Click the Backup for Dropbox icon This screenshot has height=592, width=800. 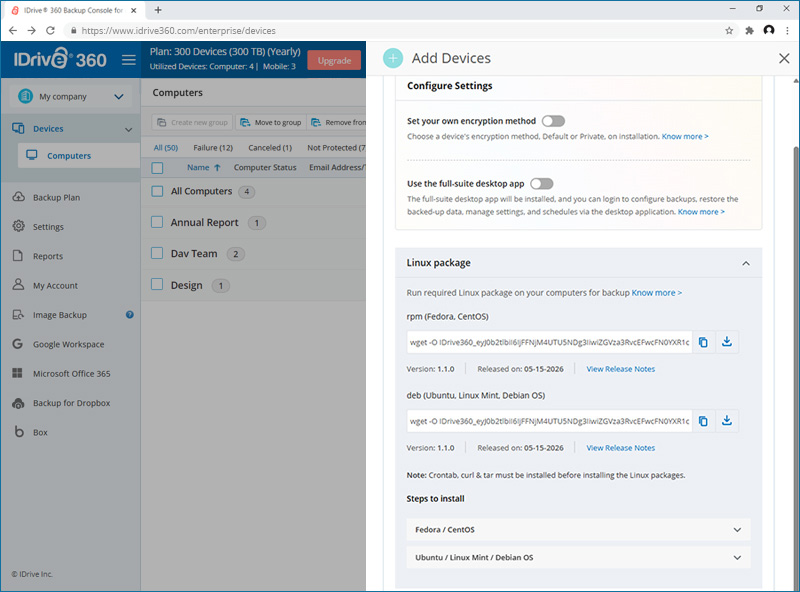pyautogui.click(x=18, y=403)
